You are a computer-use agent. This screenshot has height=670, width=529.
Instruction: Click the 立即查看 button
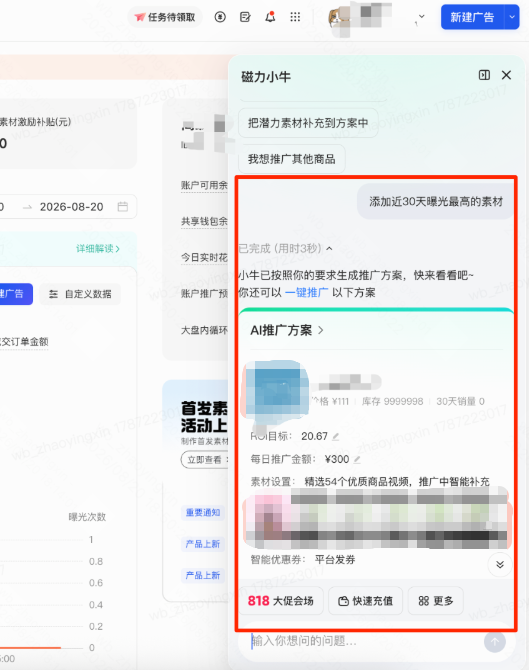pos(205,460)
